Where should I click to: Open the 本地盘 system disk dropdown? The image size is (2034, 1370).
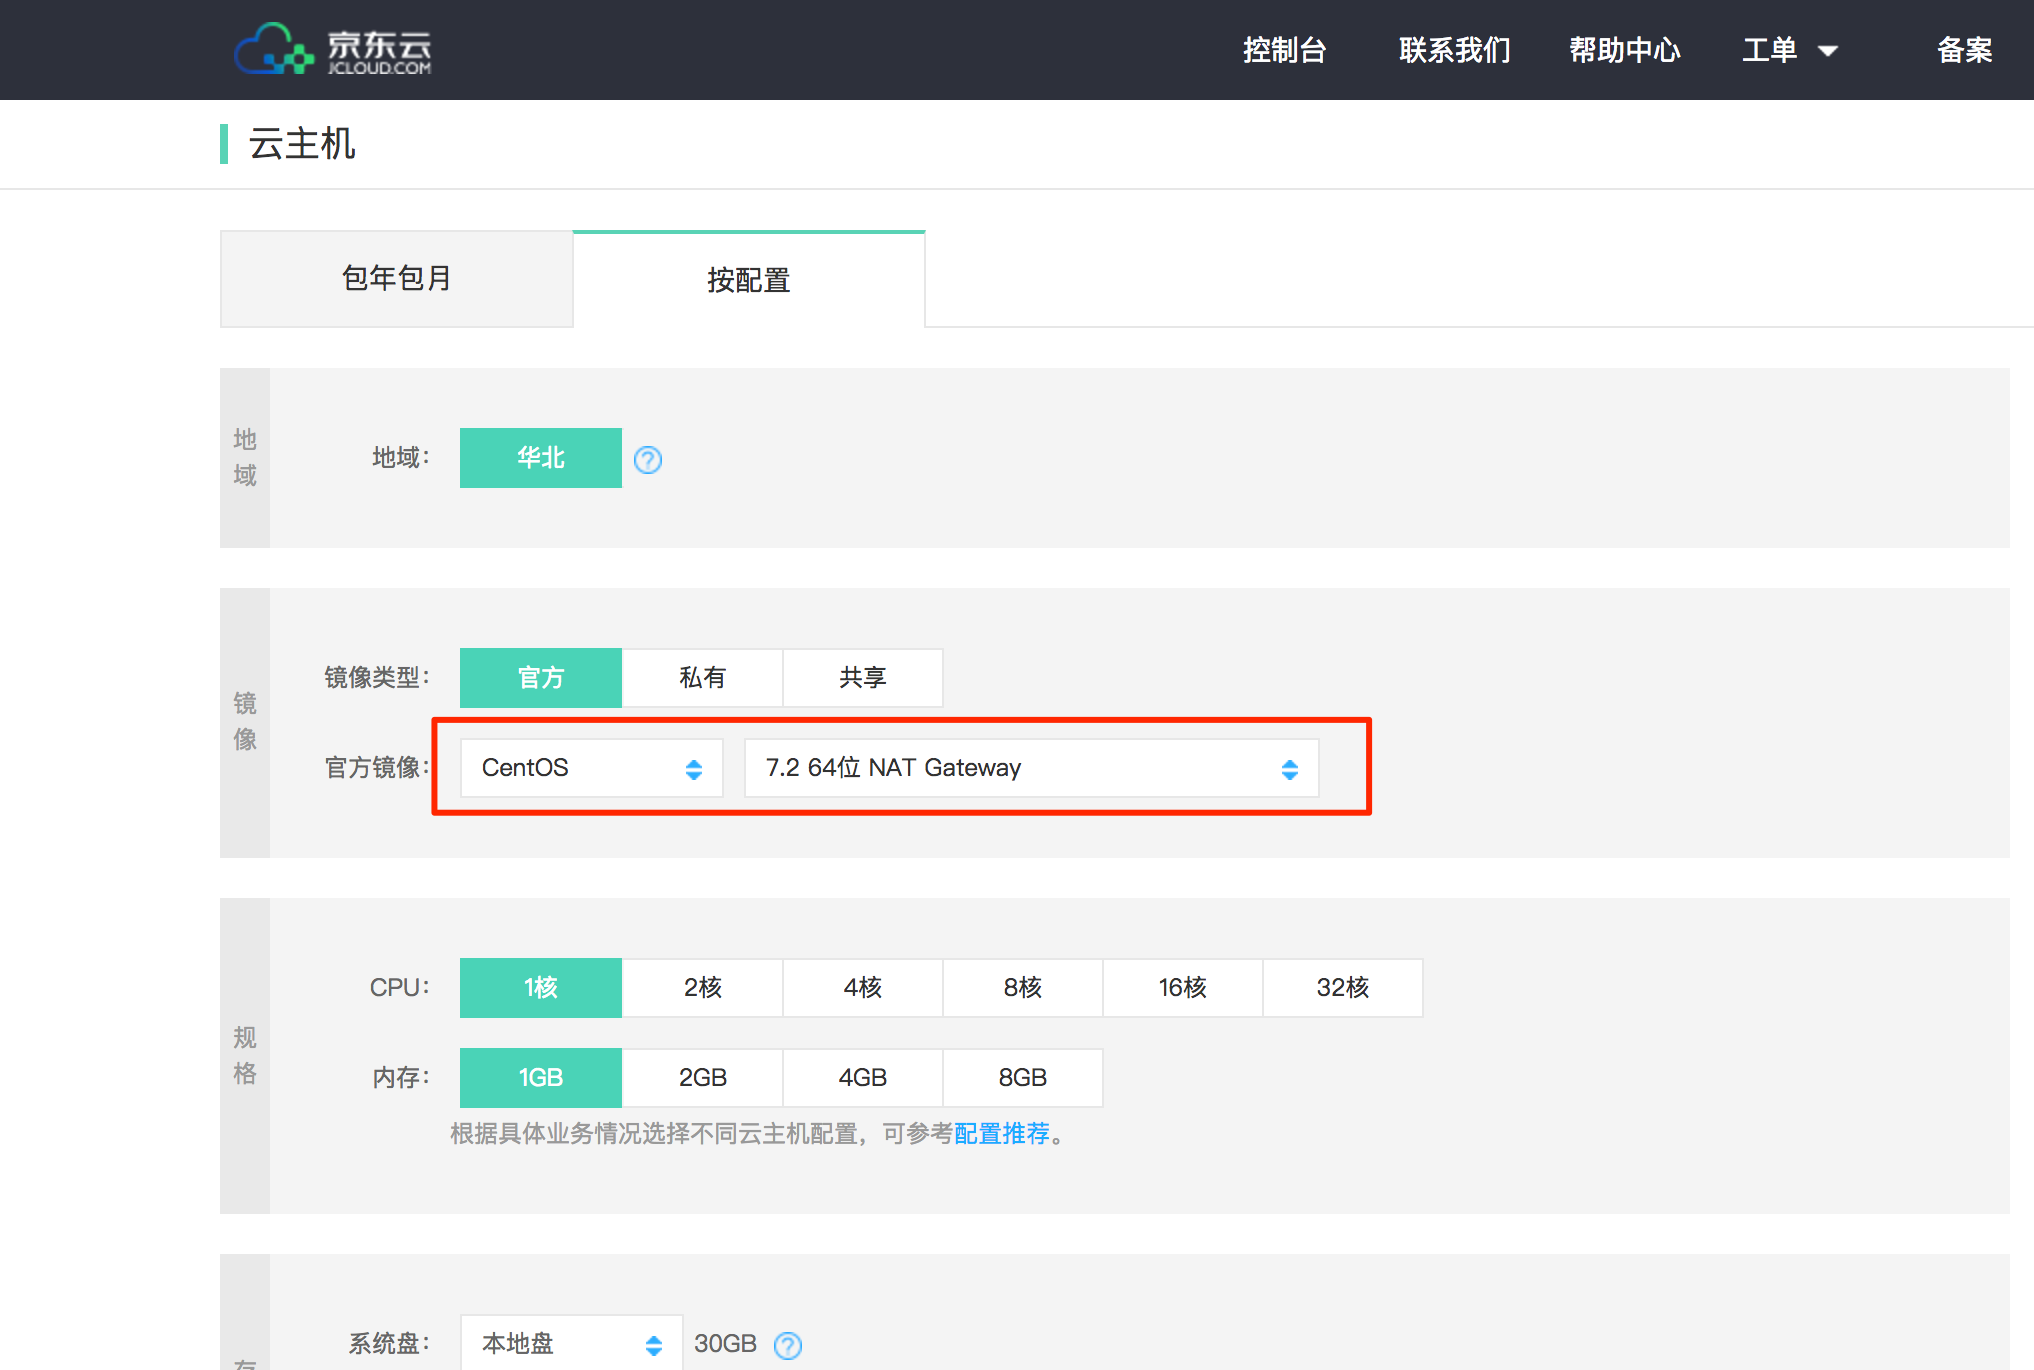(x=572, y=1344)
